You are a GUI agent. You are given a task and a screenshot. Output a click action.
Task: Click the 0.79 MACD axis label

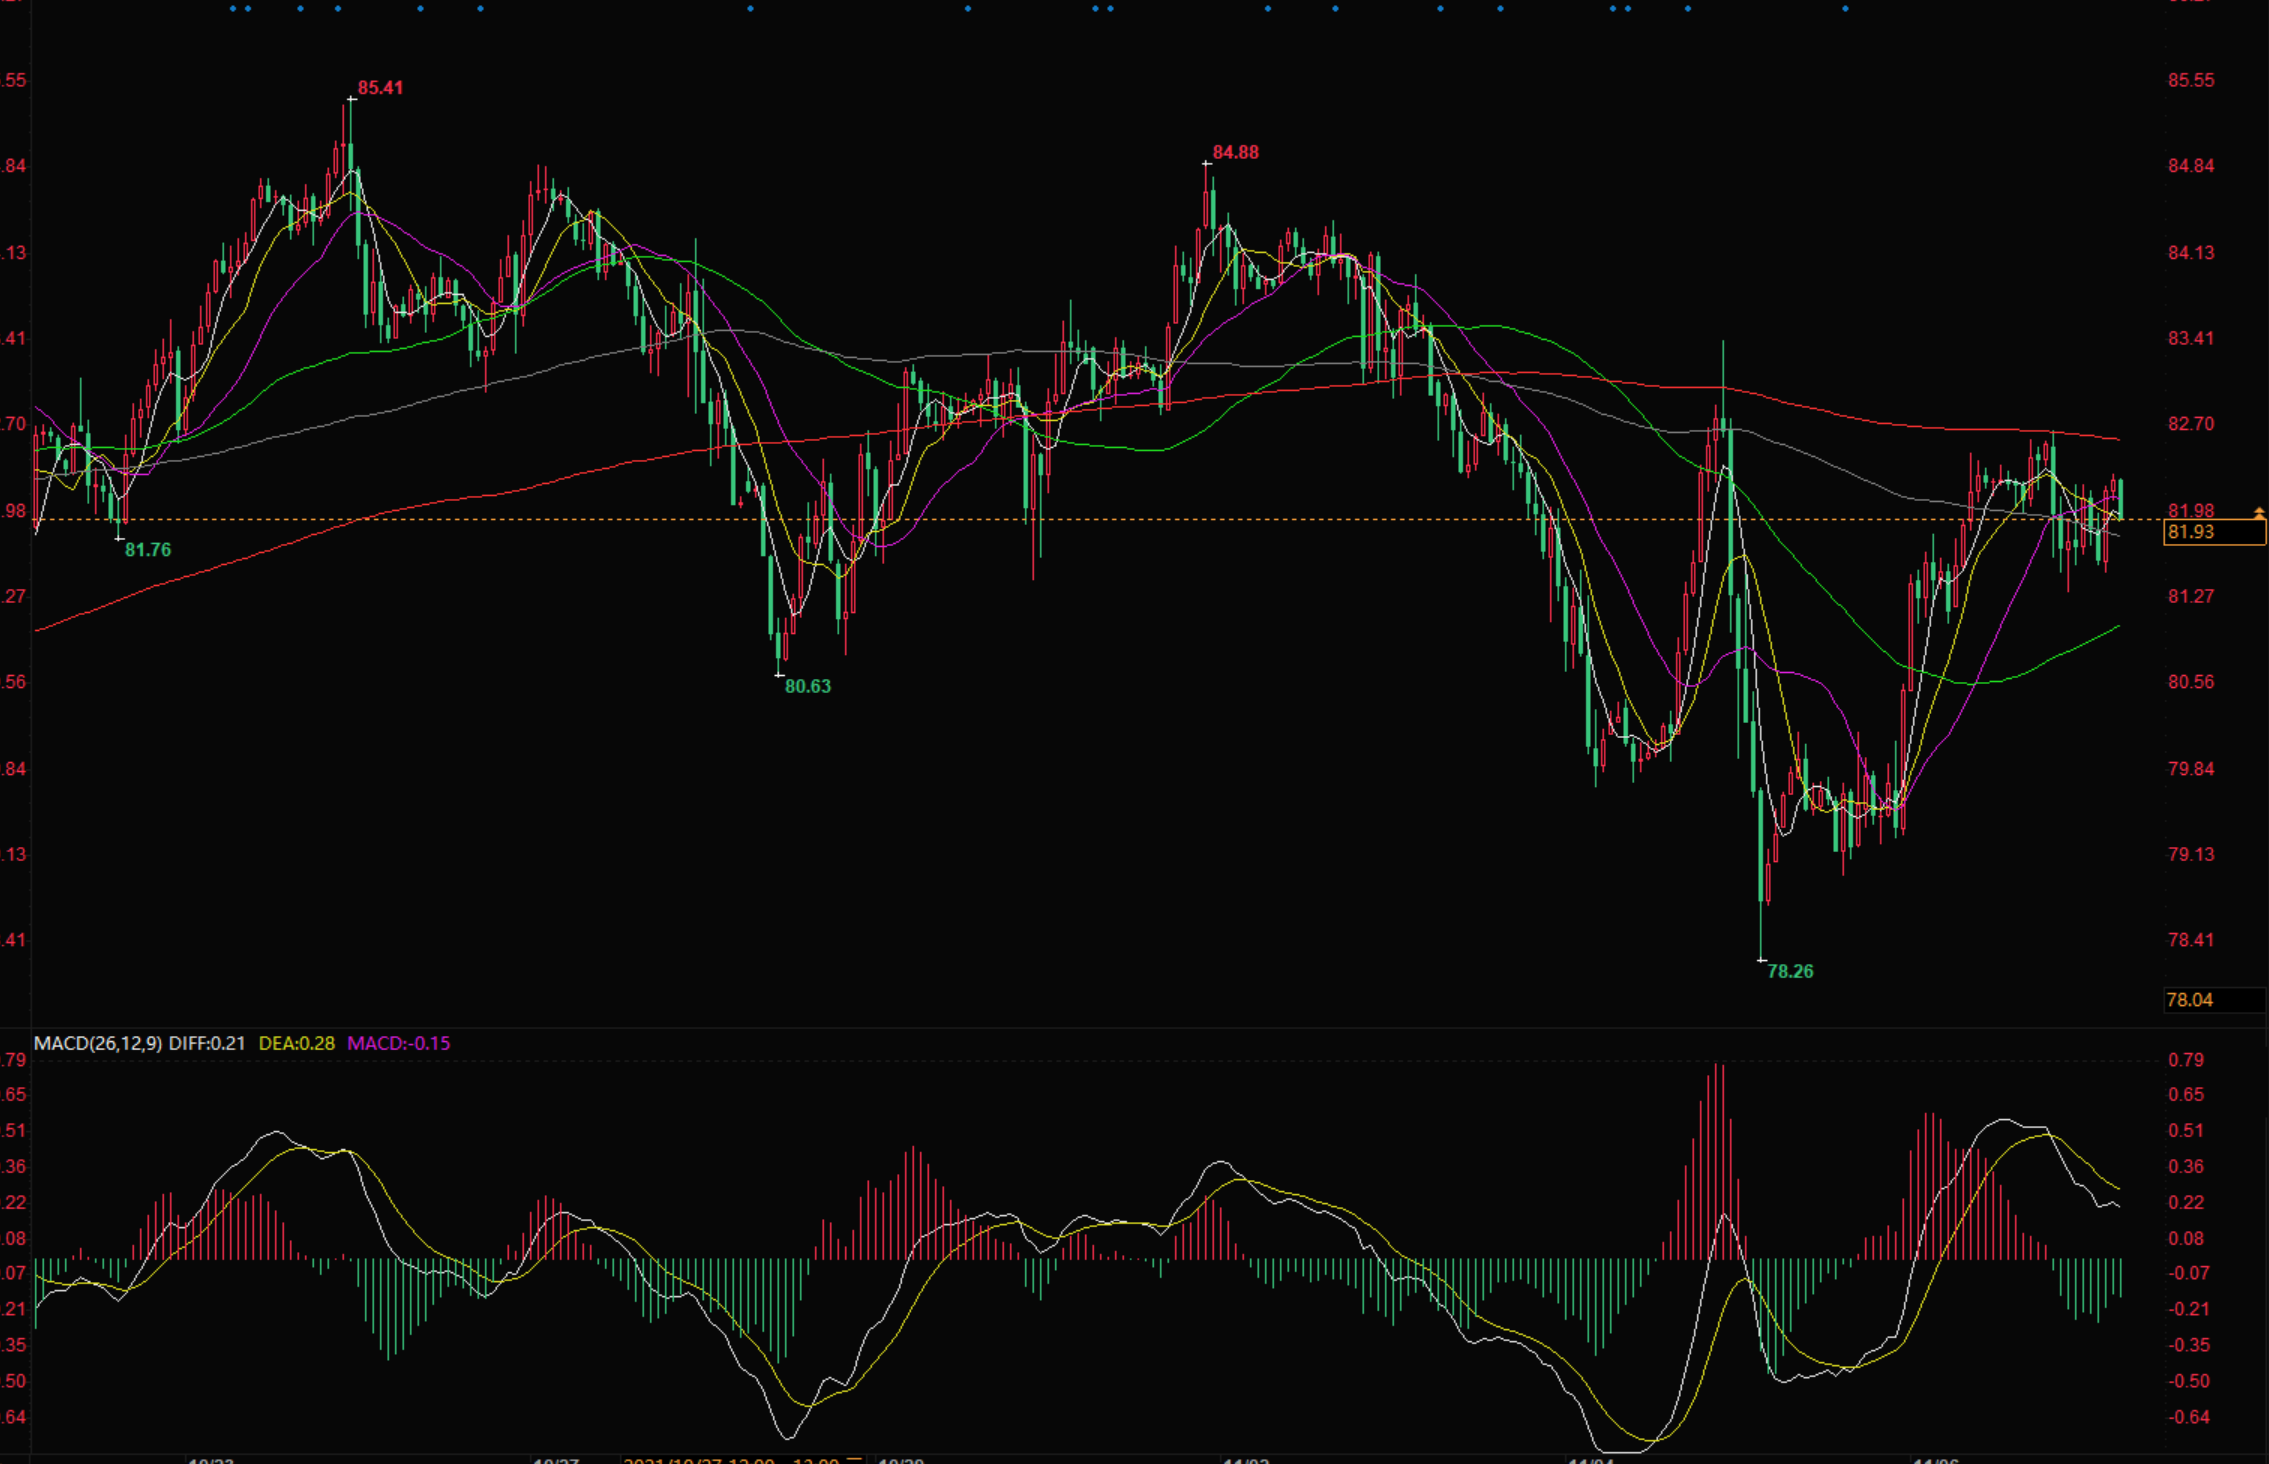(2185, 1060)
